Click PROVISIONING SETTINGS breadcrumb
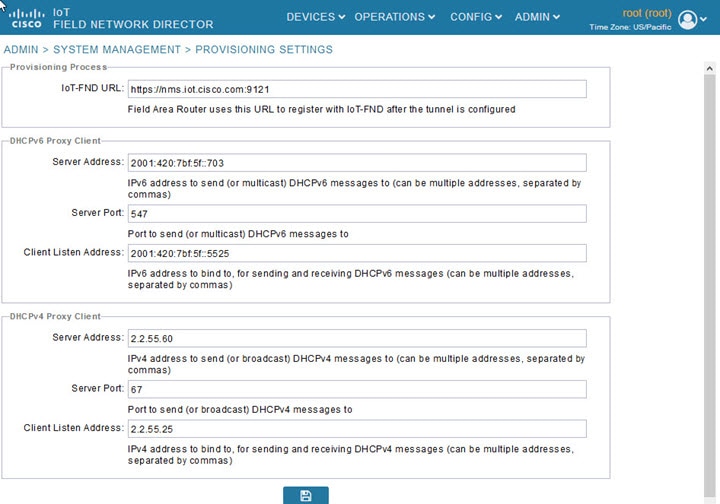Screen dimensions: 720x504 (x=264, y=50)
